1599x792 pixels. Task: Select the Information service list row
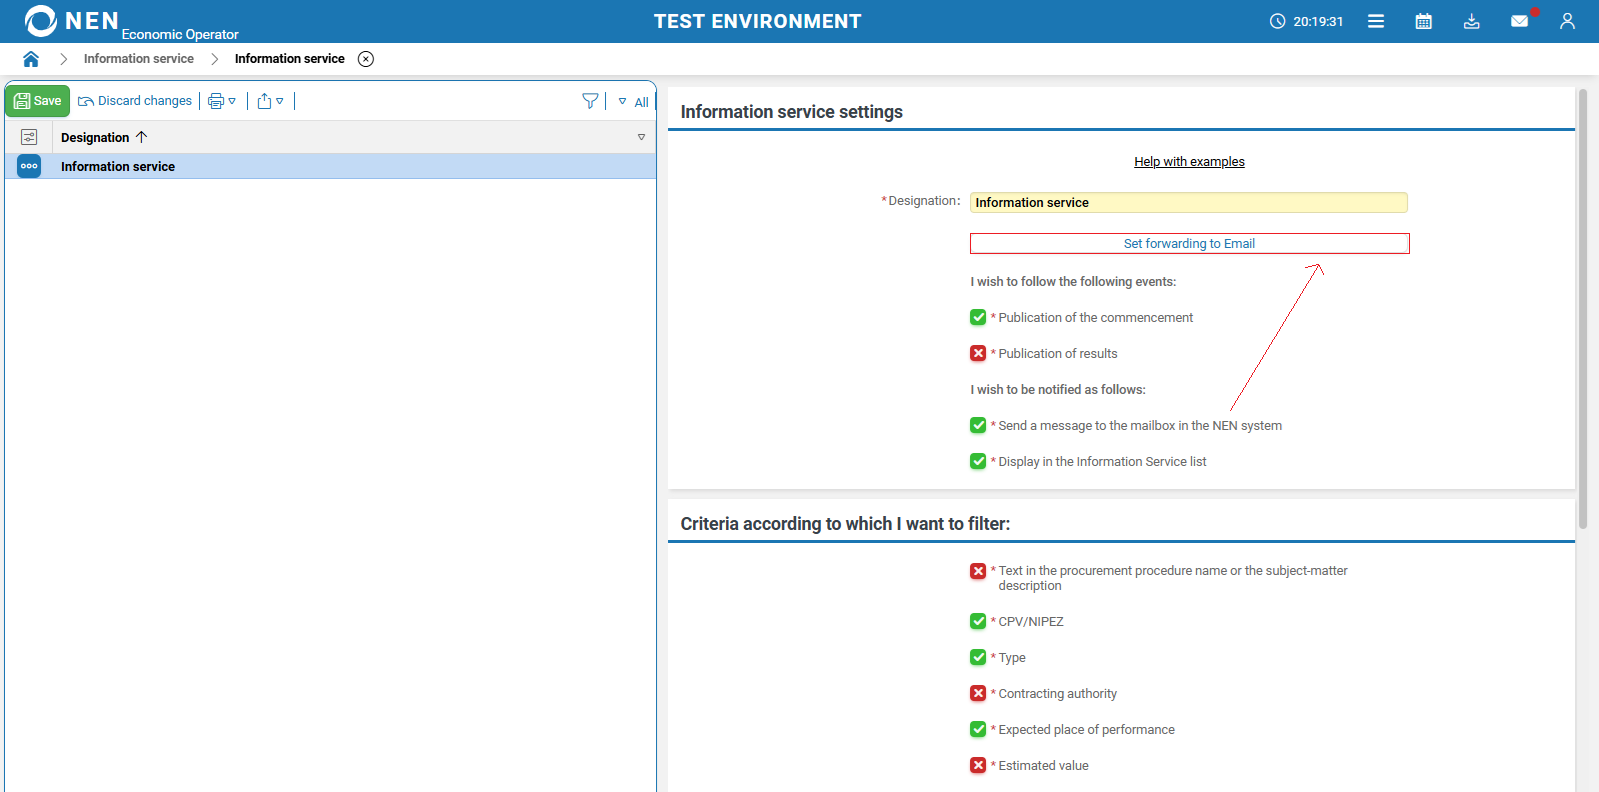pos(118,167)
